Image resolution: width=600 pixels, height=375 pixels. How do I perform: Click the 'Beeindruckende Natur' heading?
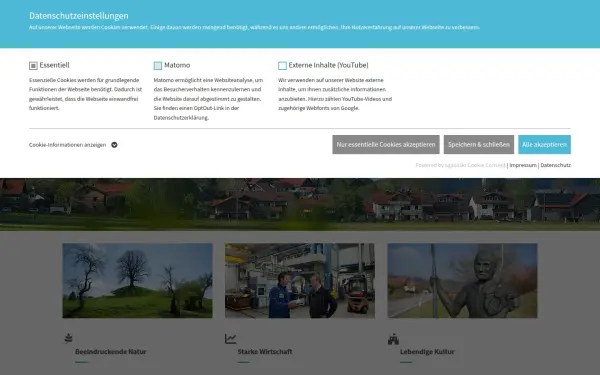pyautogui.click(x=111, y=352)
